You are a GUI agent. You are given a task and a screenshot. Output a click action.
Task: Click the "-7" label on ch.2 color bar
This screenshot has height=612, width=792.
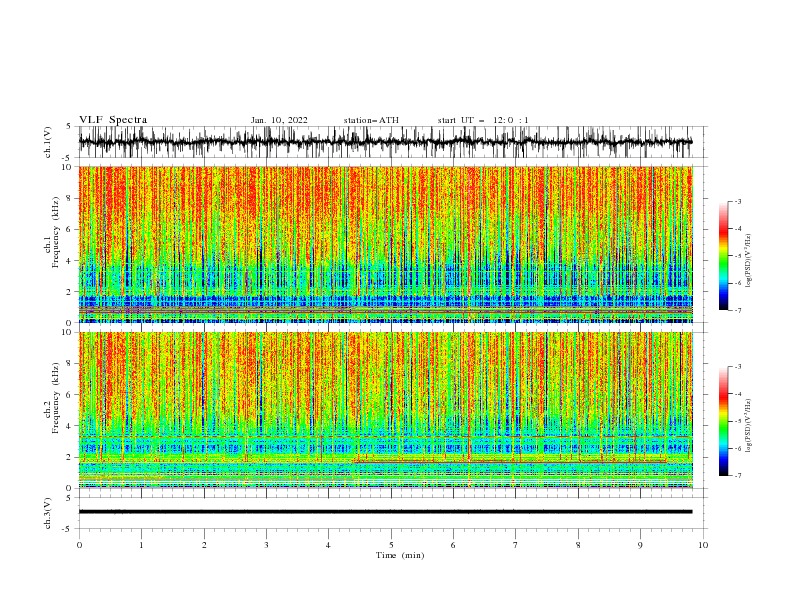pyautogui.click(x=738, y=476)
